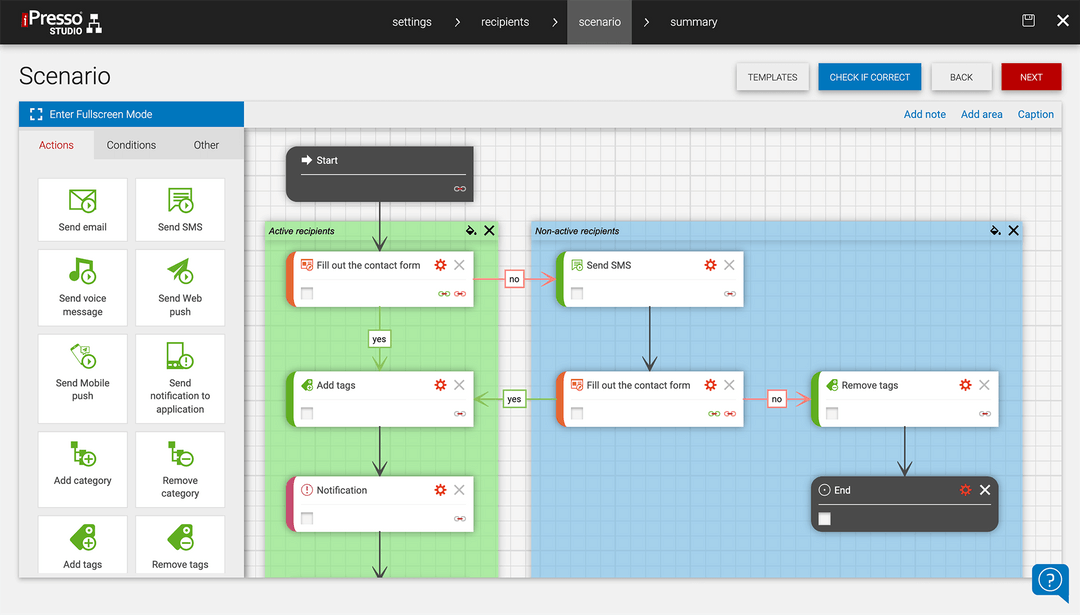This screenshot has height=615, width=1080.
Task: Open the summary step in the top bar
Action: coord(693,21)
